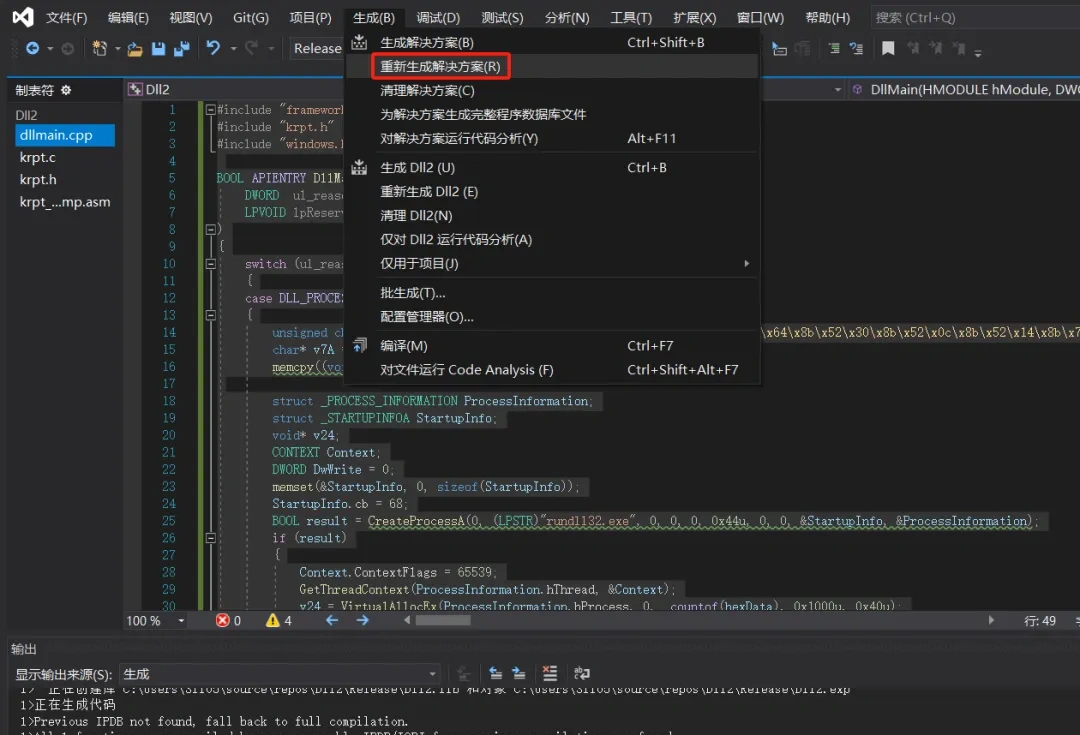Expand the undo history dropdown arrow
Image resolution: width=1080 pixels, height=735 pixels.
click(233, 49)
